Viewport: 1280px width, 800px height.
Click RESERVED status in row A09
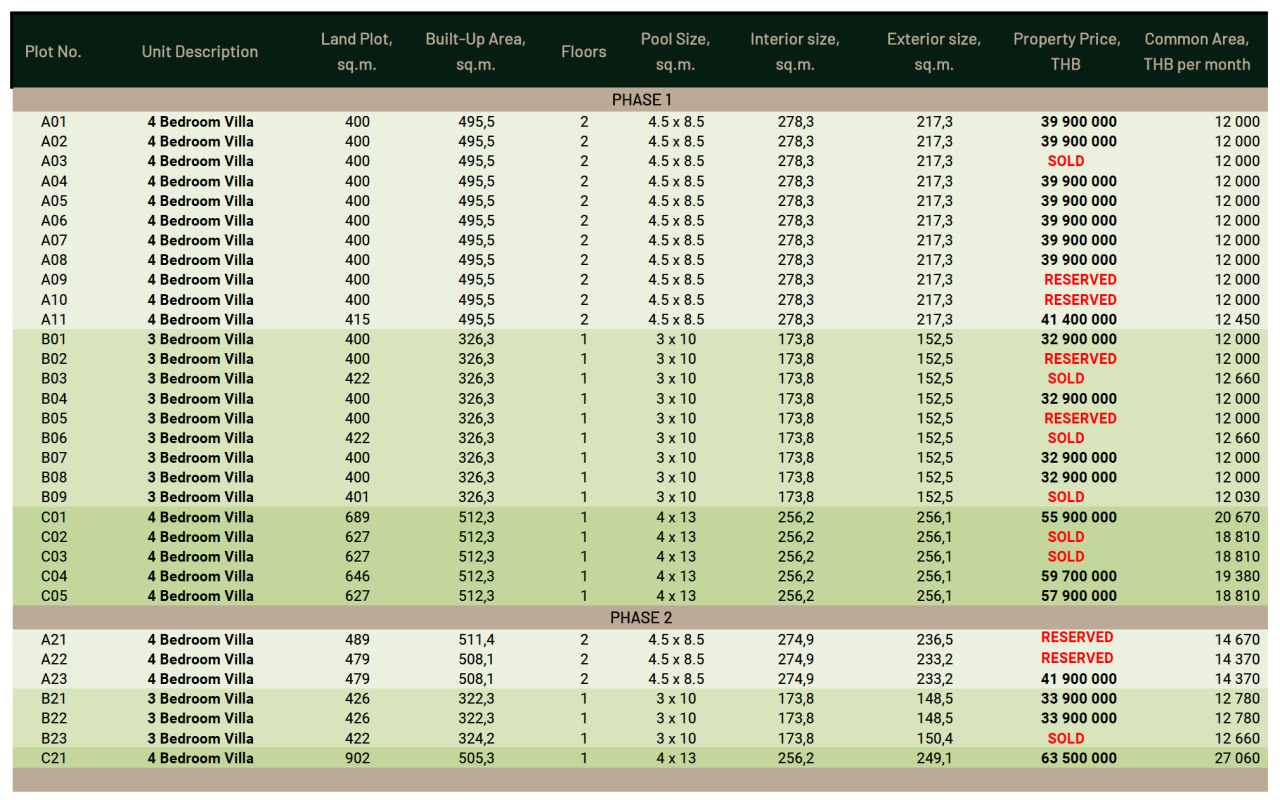tap(1080, 280)
